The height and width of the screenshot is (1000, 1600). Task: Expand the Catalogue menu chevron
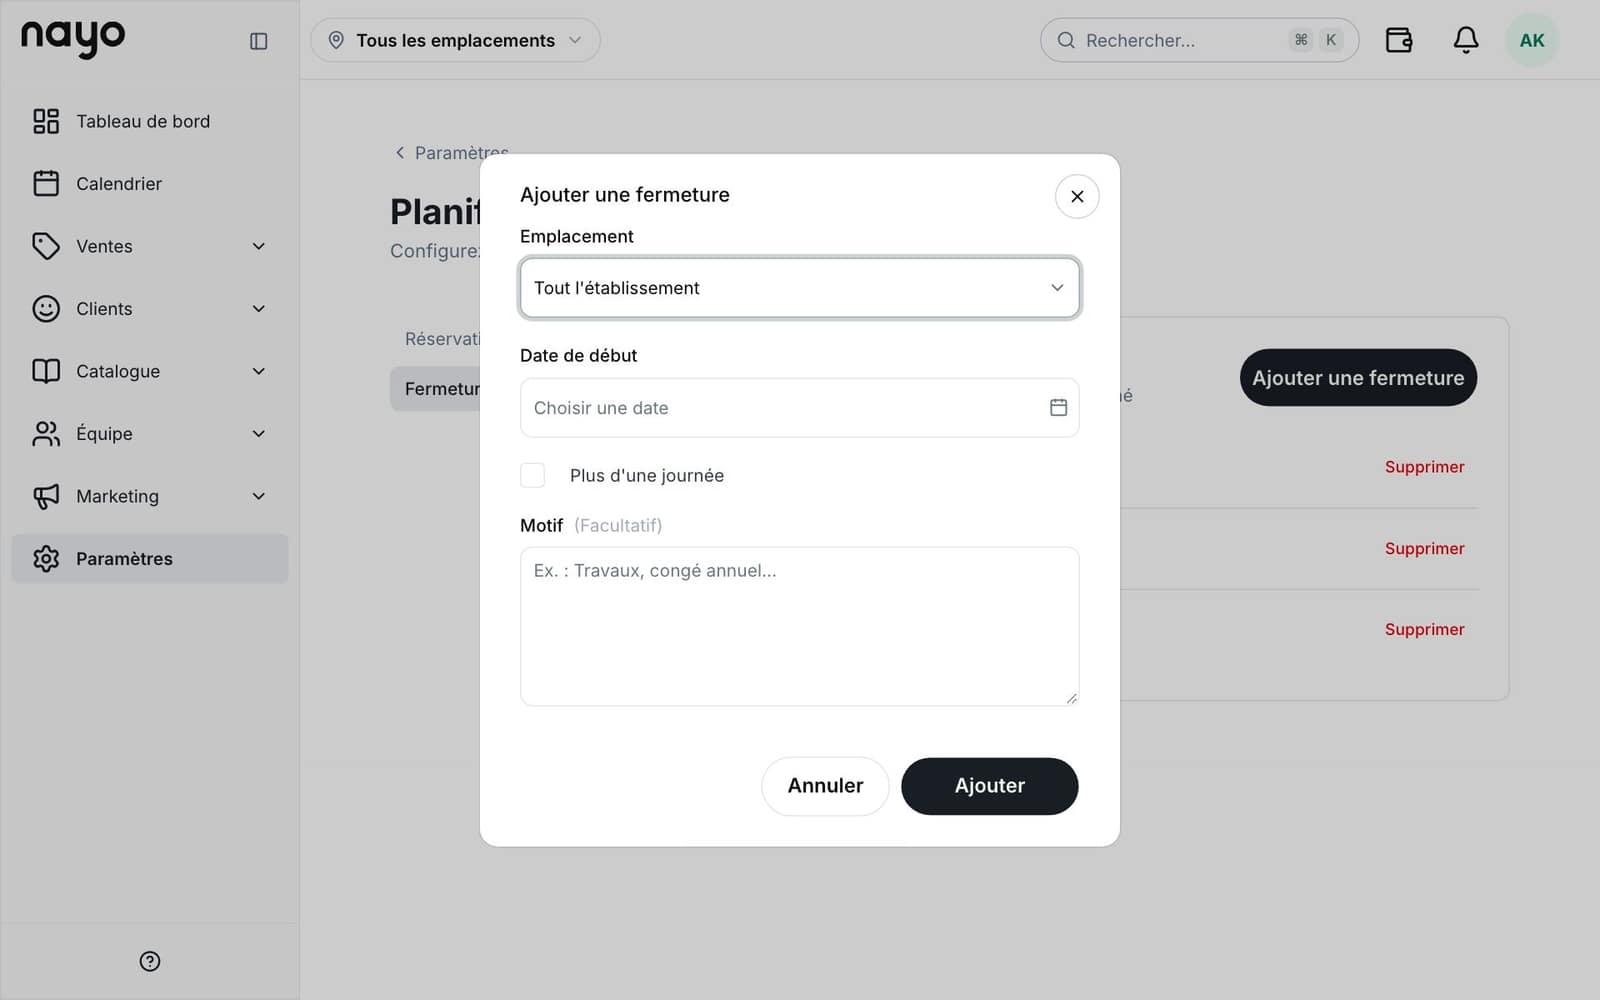pos(259,371)
